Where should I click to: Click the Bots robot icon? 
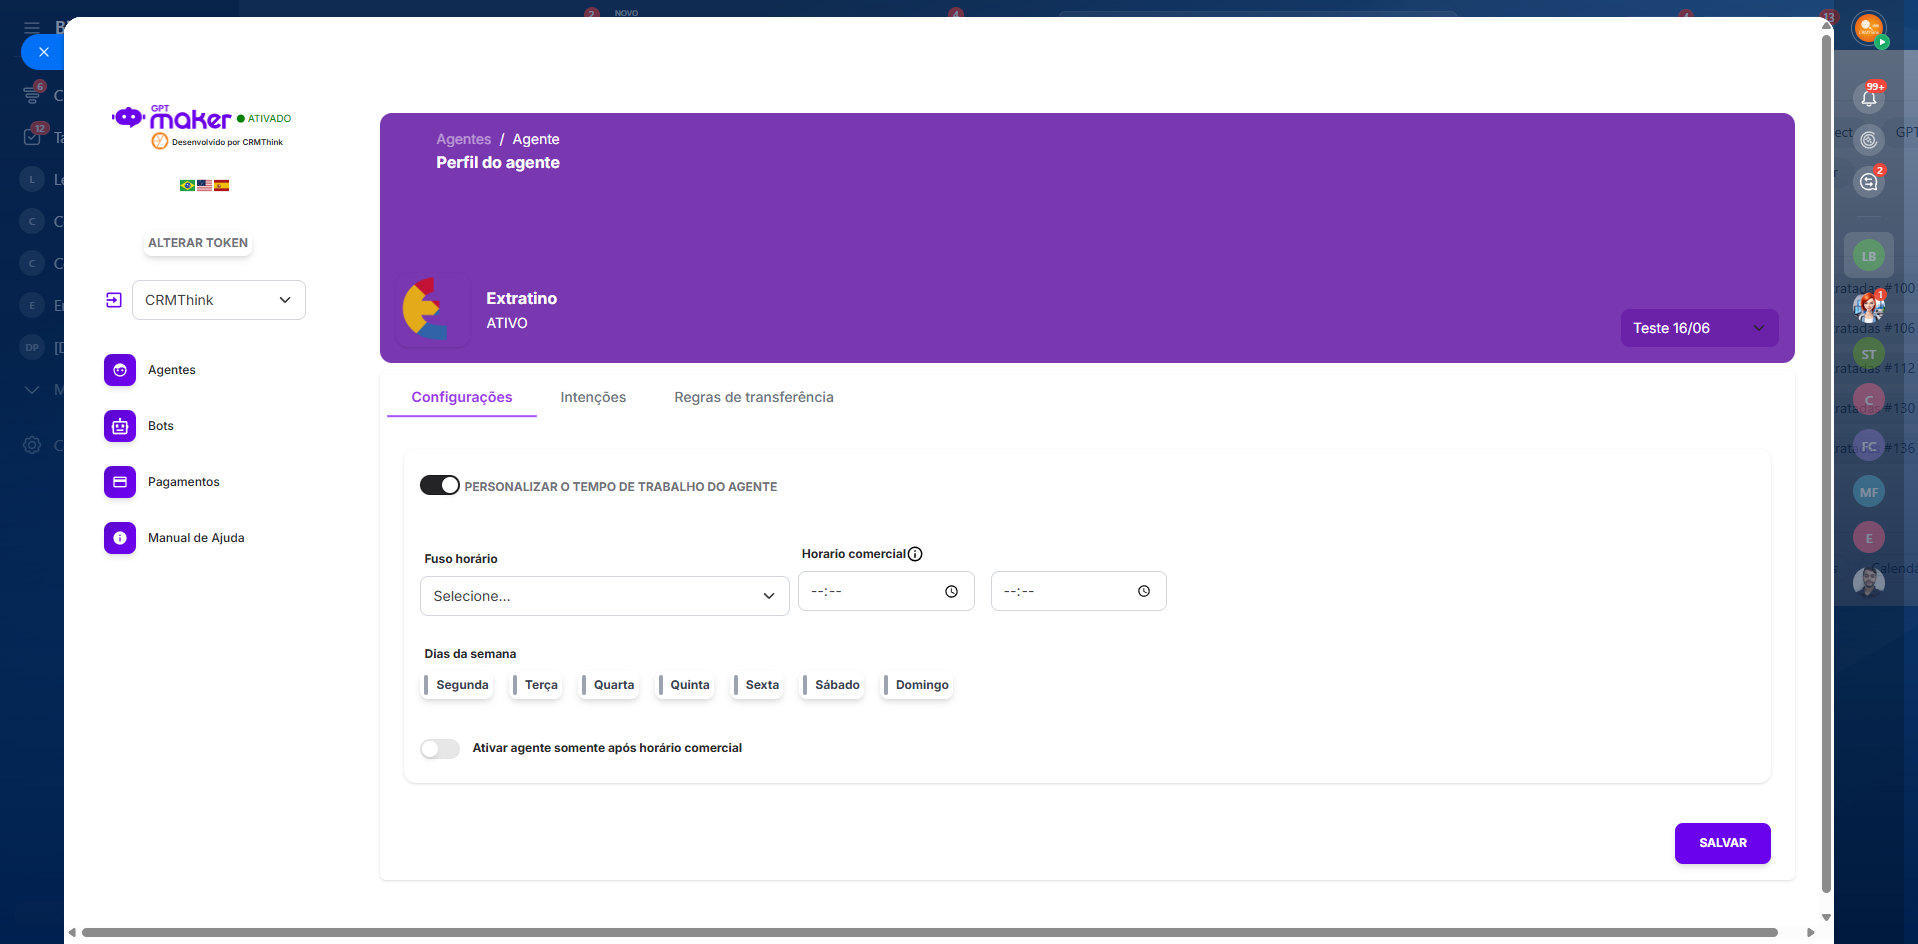tap(120, 426)
